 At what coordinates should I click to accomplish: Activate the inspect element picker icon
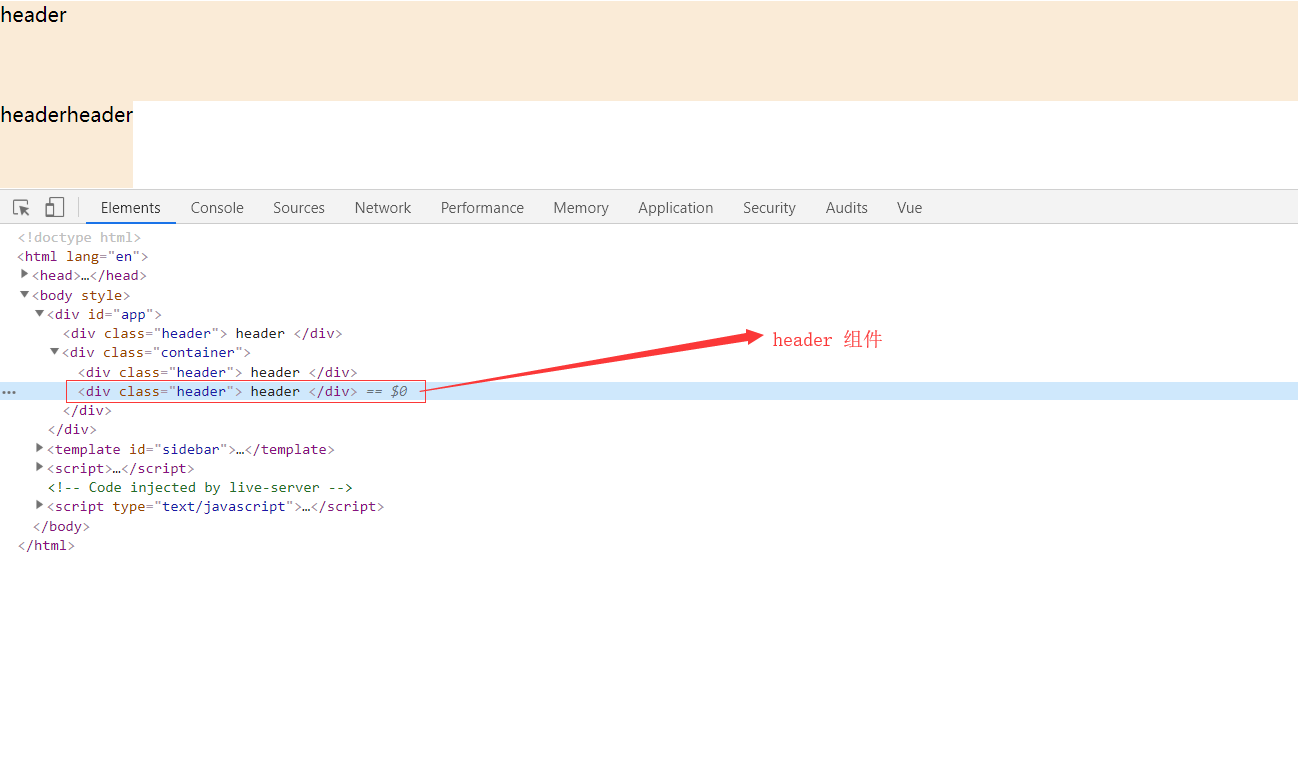click(21, 207)
